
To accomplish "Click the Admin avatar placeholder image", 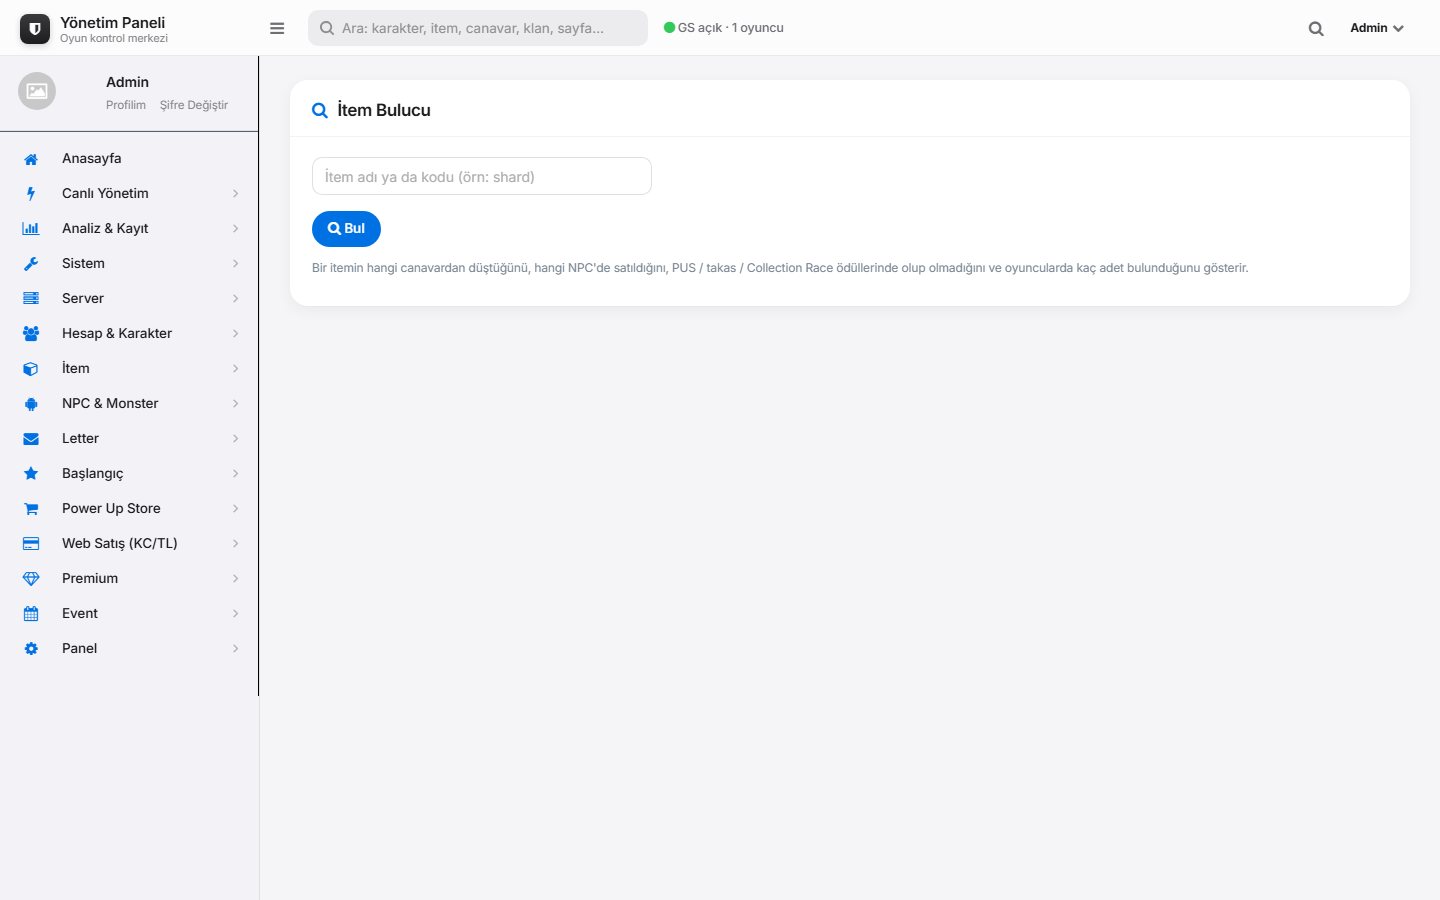I will [37, 91].
